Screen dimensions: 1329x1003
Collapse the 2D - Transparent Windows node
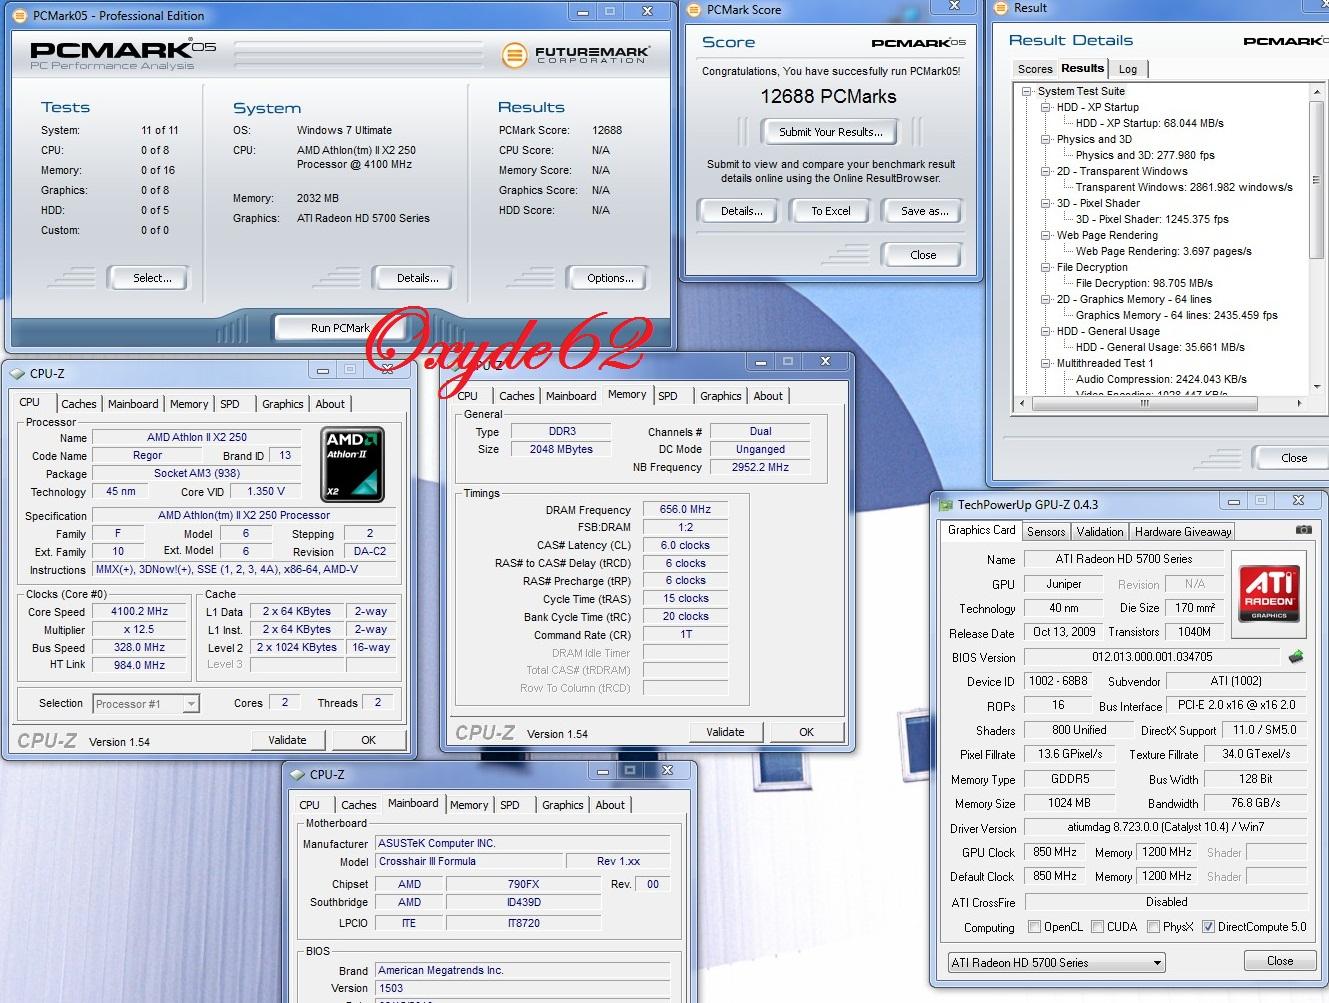[1046, 171]
